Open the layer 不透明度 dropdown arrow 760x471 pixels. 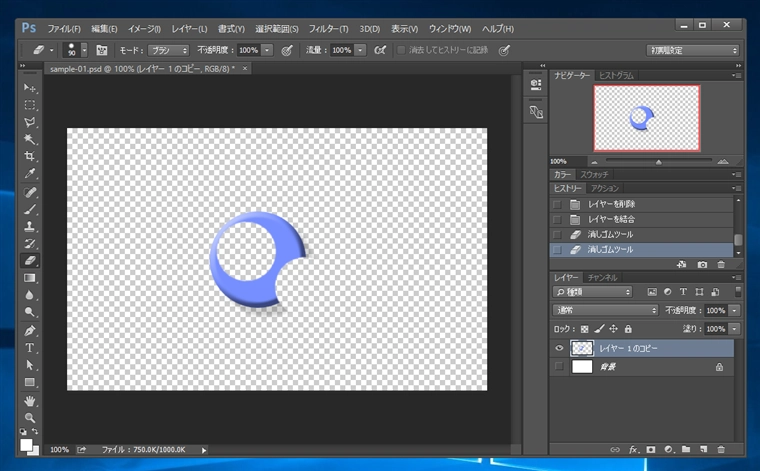735,311
